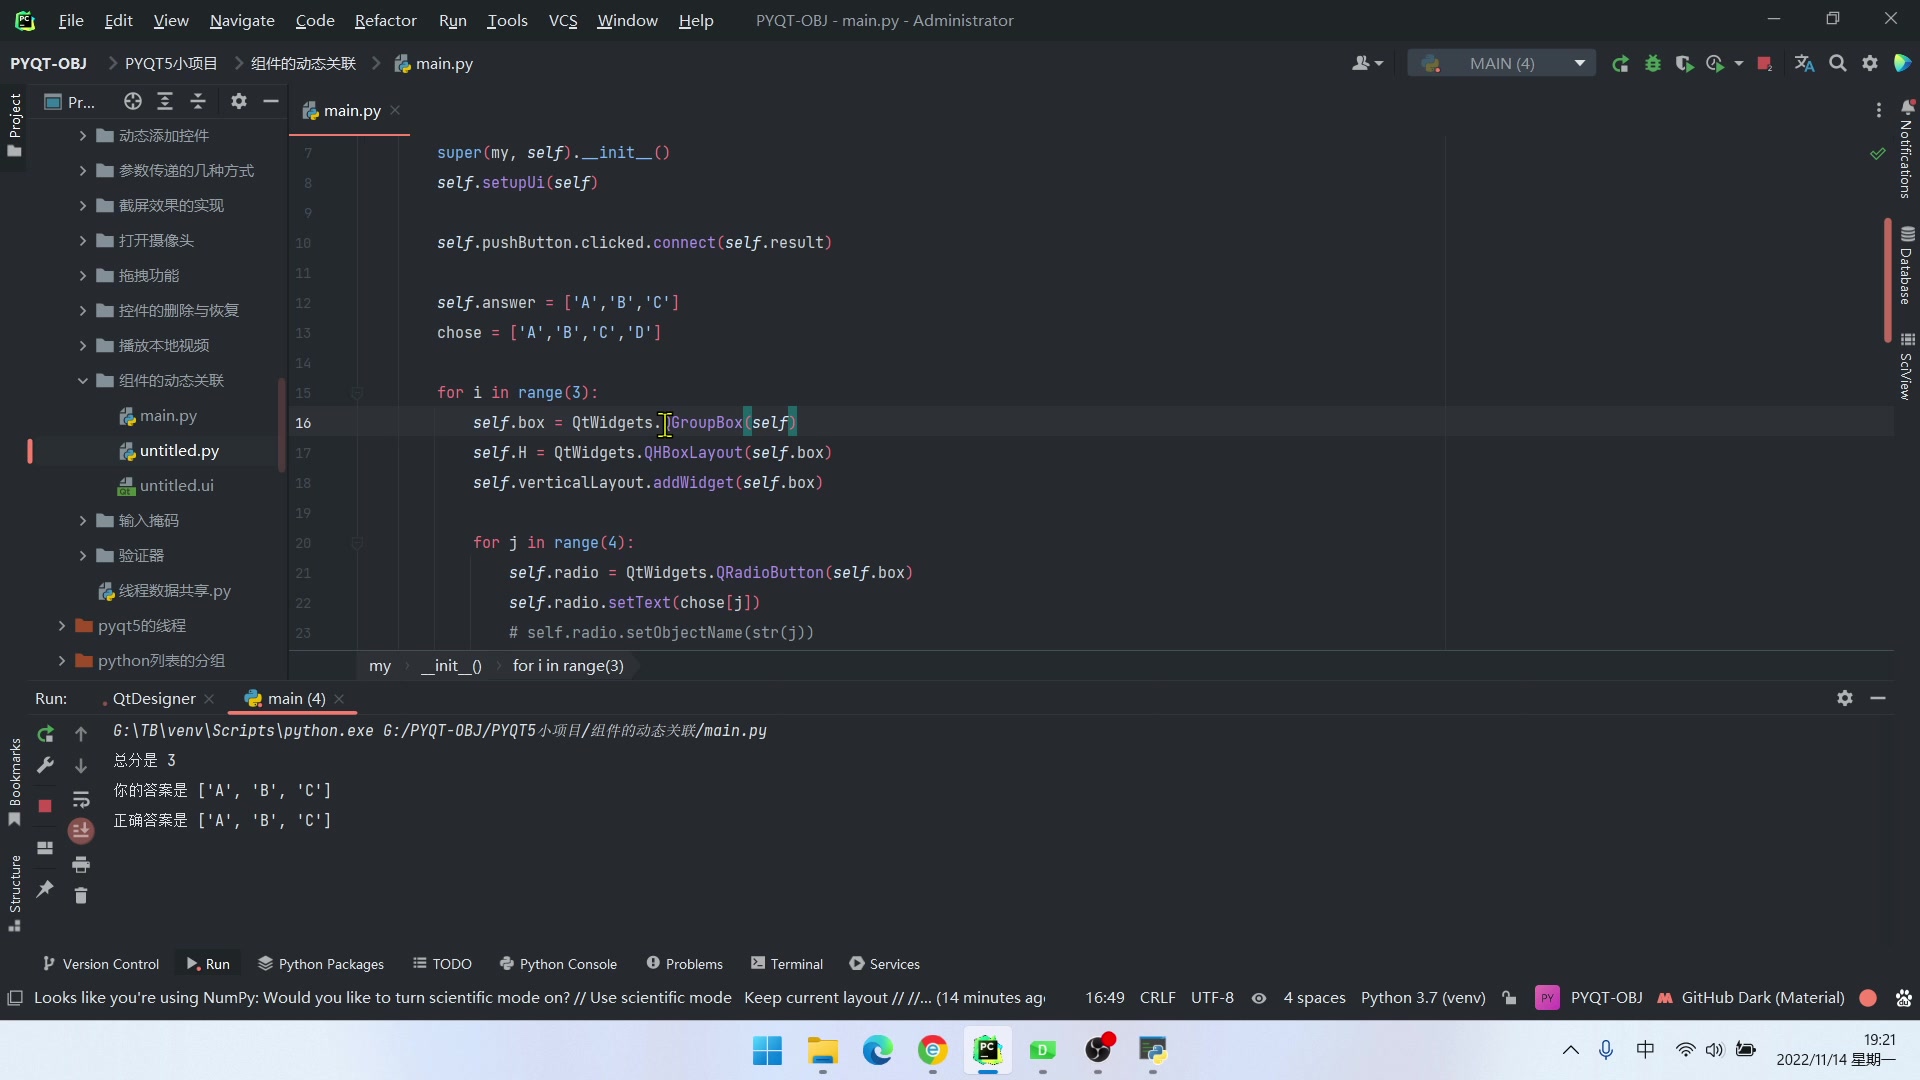Open Search Everywhere with the magnifier icon

pyautogui.click(x=1838, y=63)
